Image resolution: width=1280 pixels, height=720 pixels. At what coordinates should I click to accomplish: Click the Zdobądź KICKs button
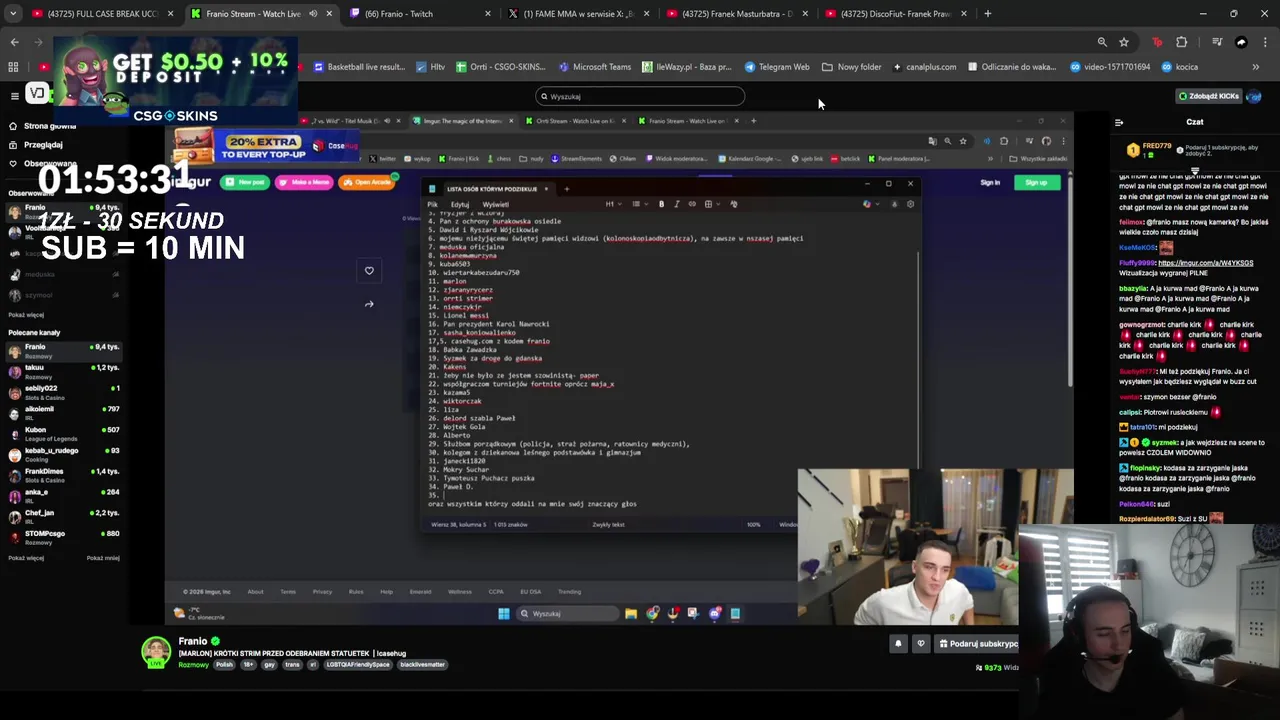coord(1209,96)
